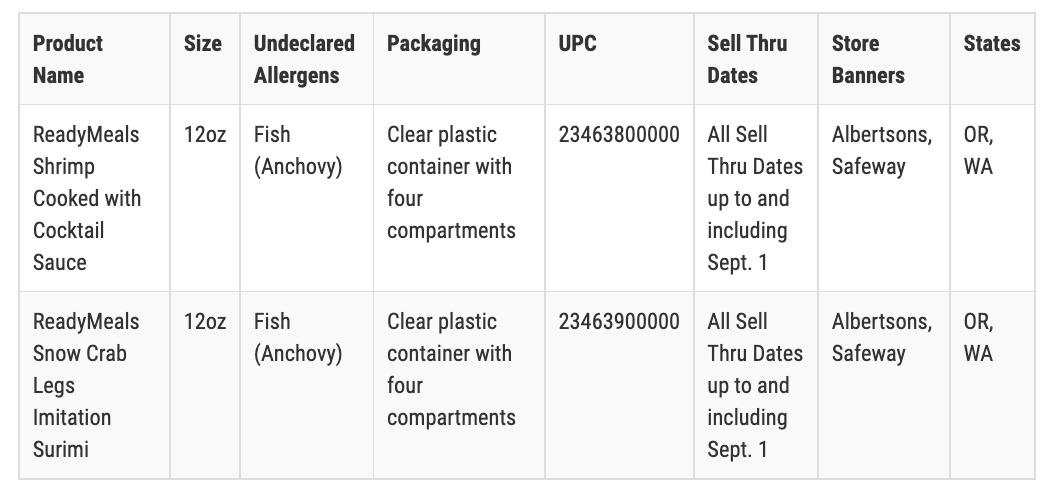1056x488 pixels.
Task: Click the States column header
Action: (992, 44)
